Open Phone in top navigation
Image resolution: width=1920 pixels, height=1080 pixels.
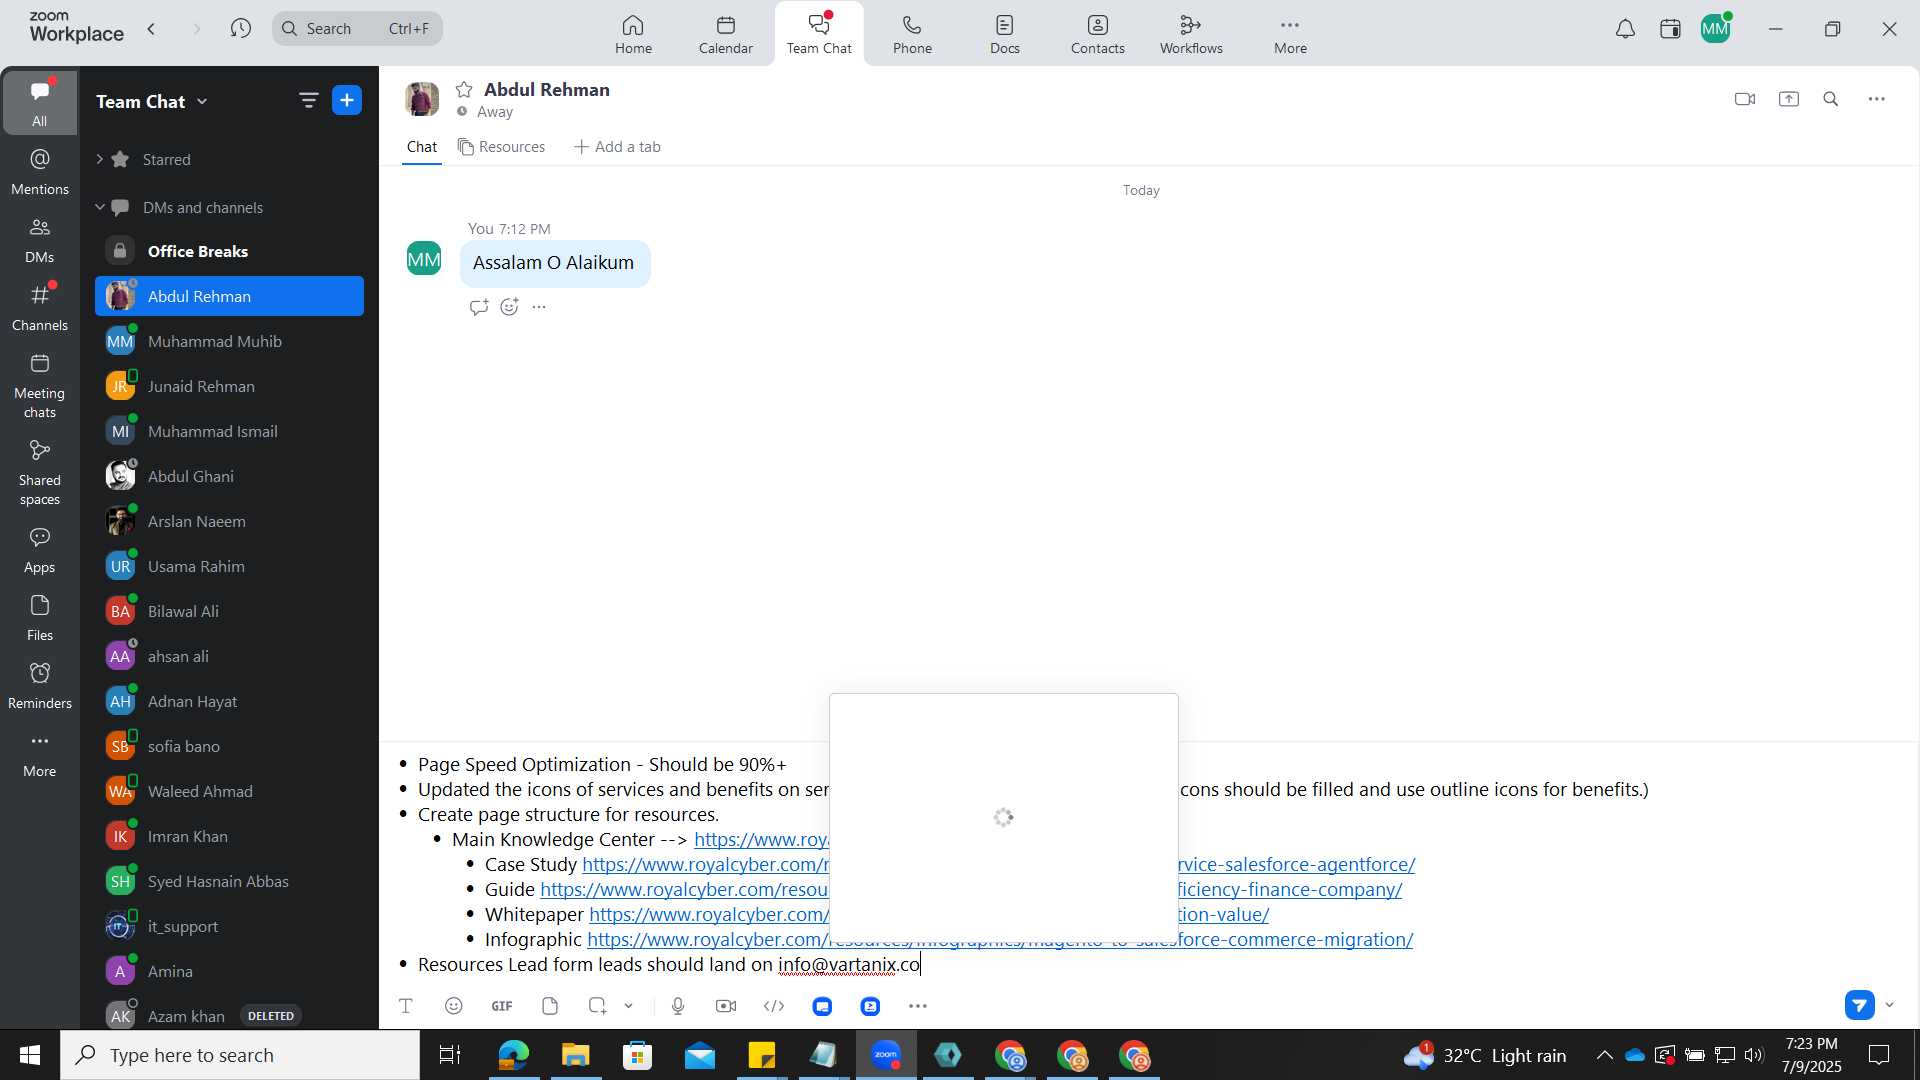point(912,34)
